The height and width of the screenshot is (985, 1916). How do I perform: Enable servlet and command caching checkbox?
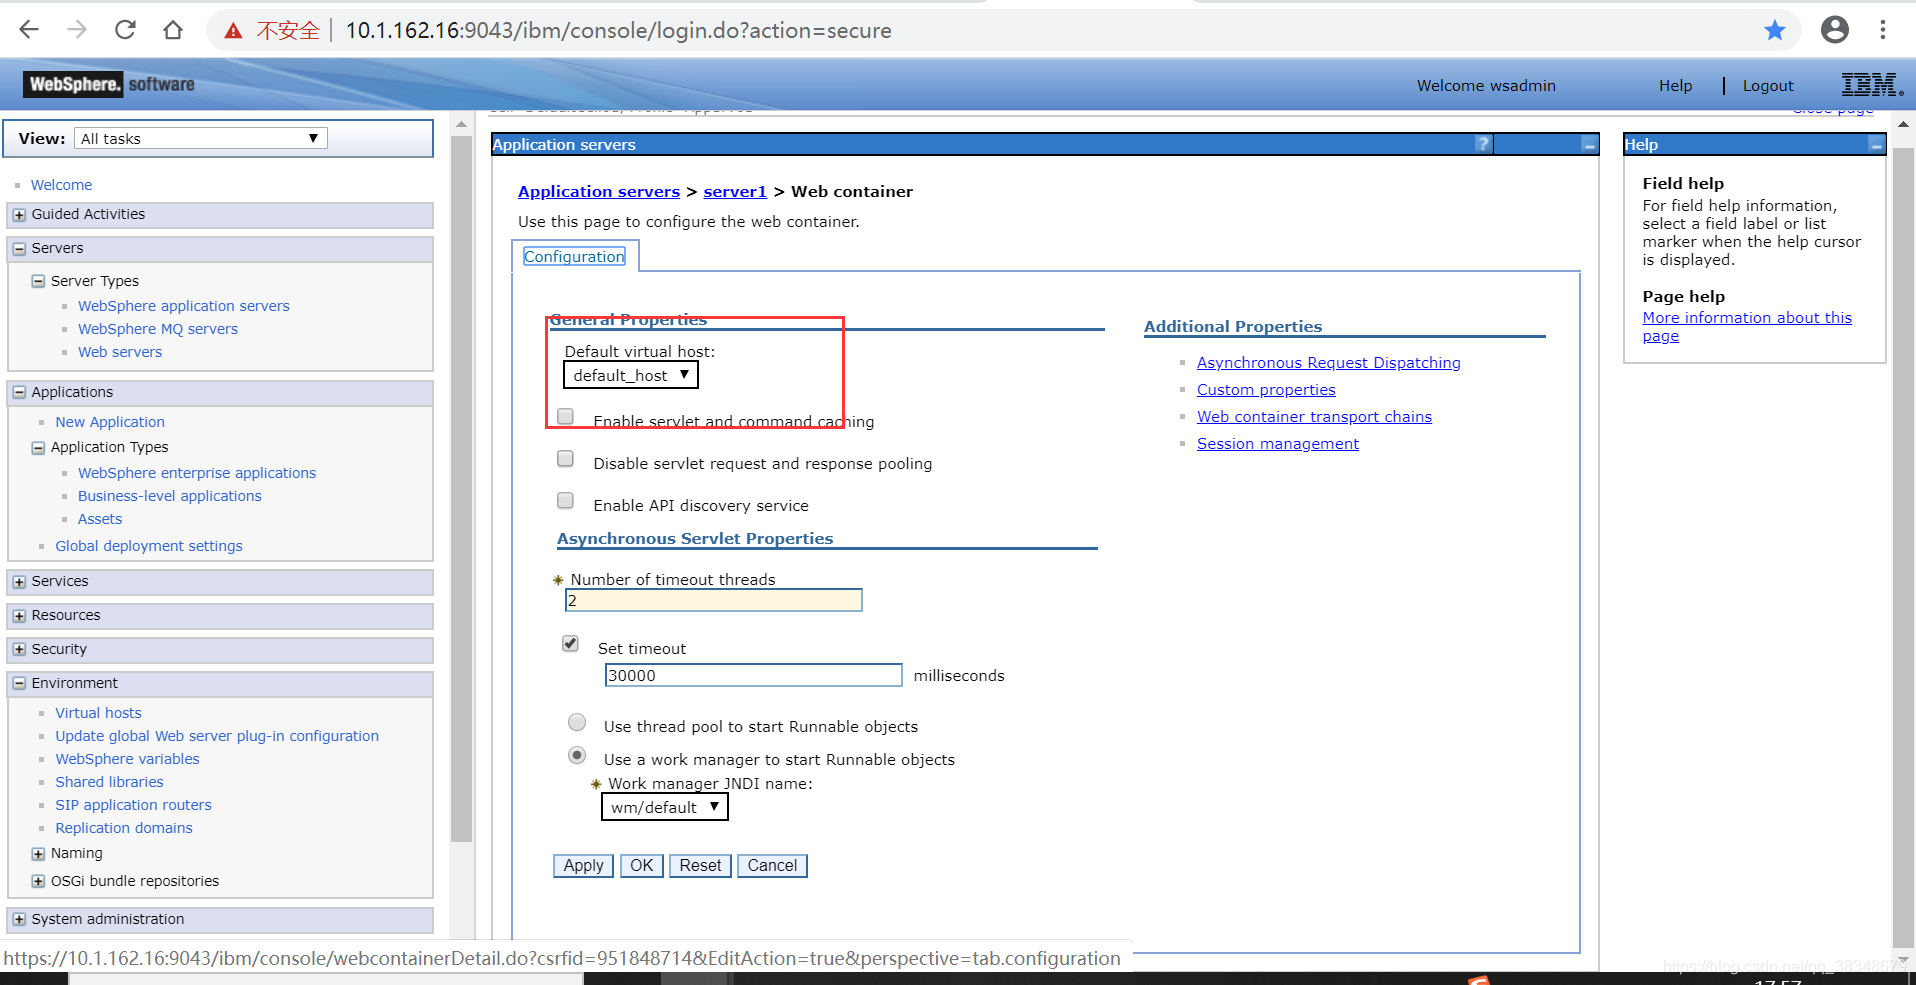click(x=566, y=416)
